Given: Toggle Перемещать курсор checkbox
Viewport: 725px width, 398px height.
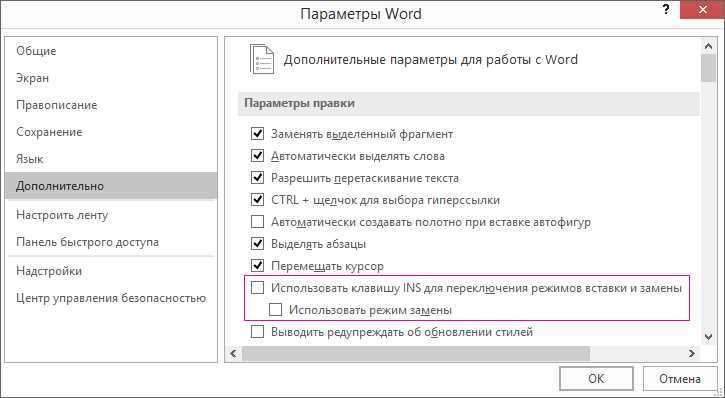Looking at the screenshot, I should click(x=257, y=266).
